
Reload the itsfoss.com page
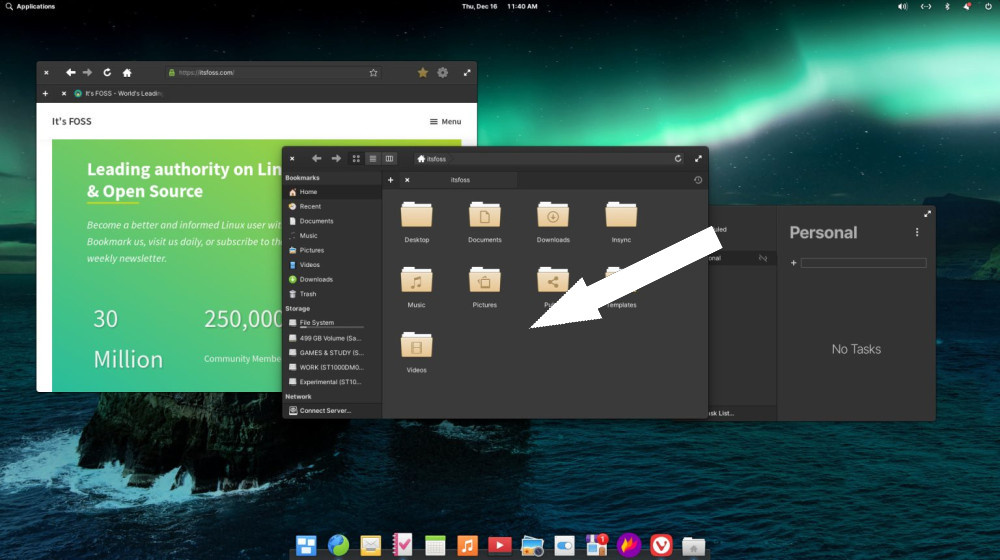(x=107, y=73)
